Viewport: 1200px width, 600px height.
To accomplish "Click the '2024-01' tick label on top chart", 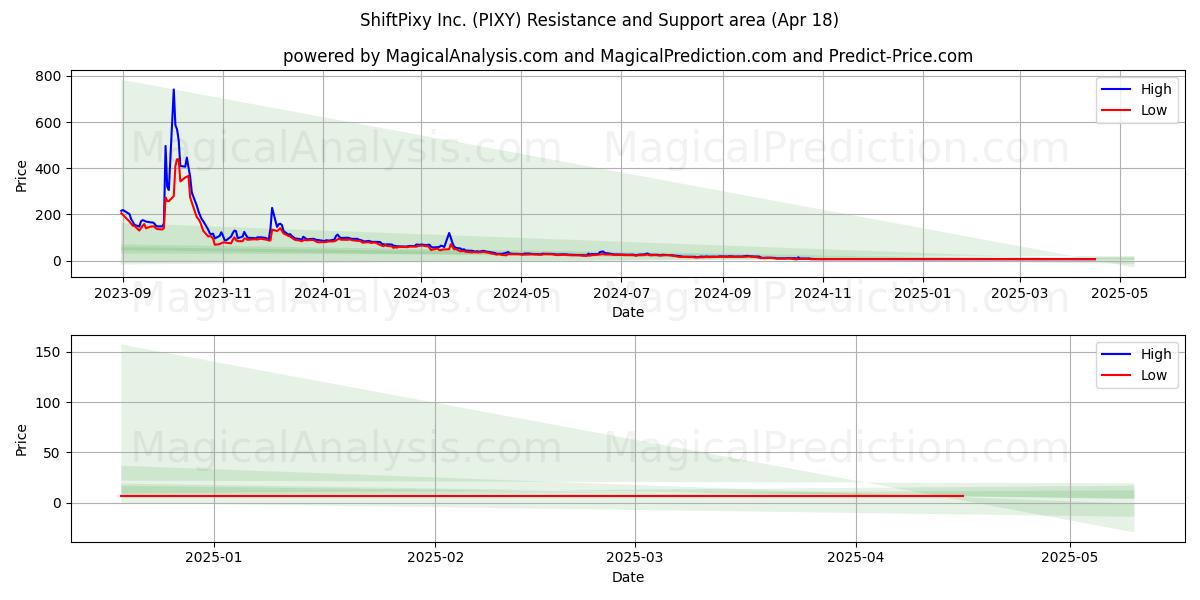I will [322, 293].
